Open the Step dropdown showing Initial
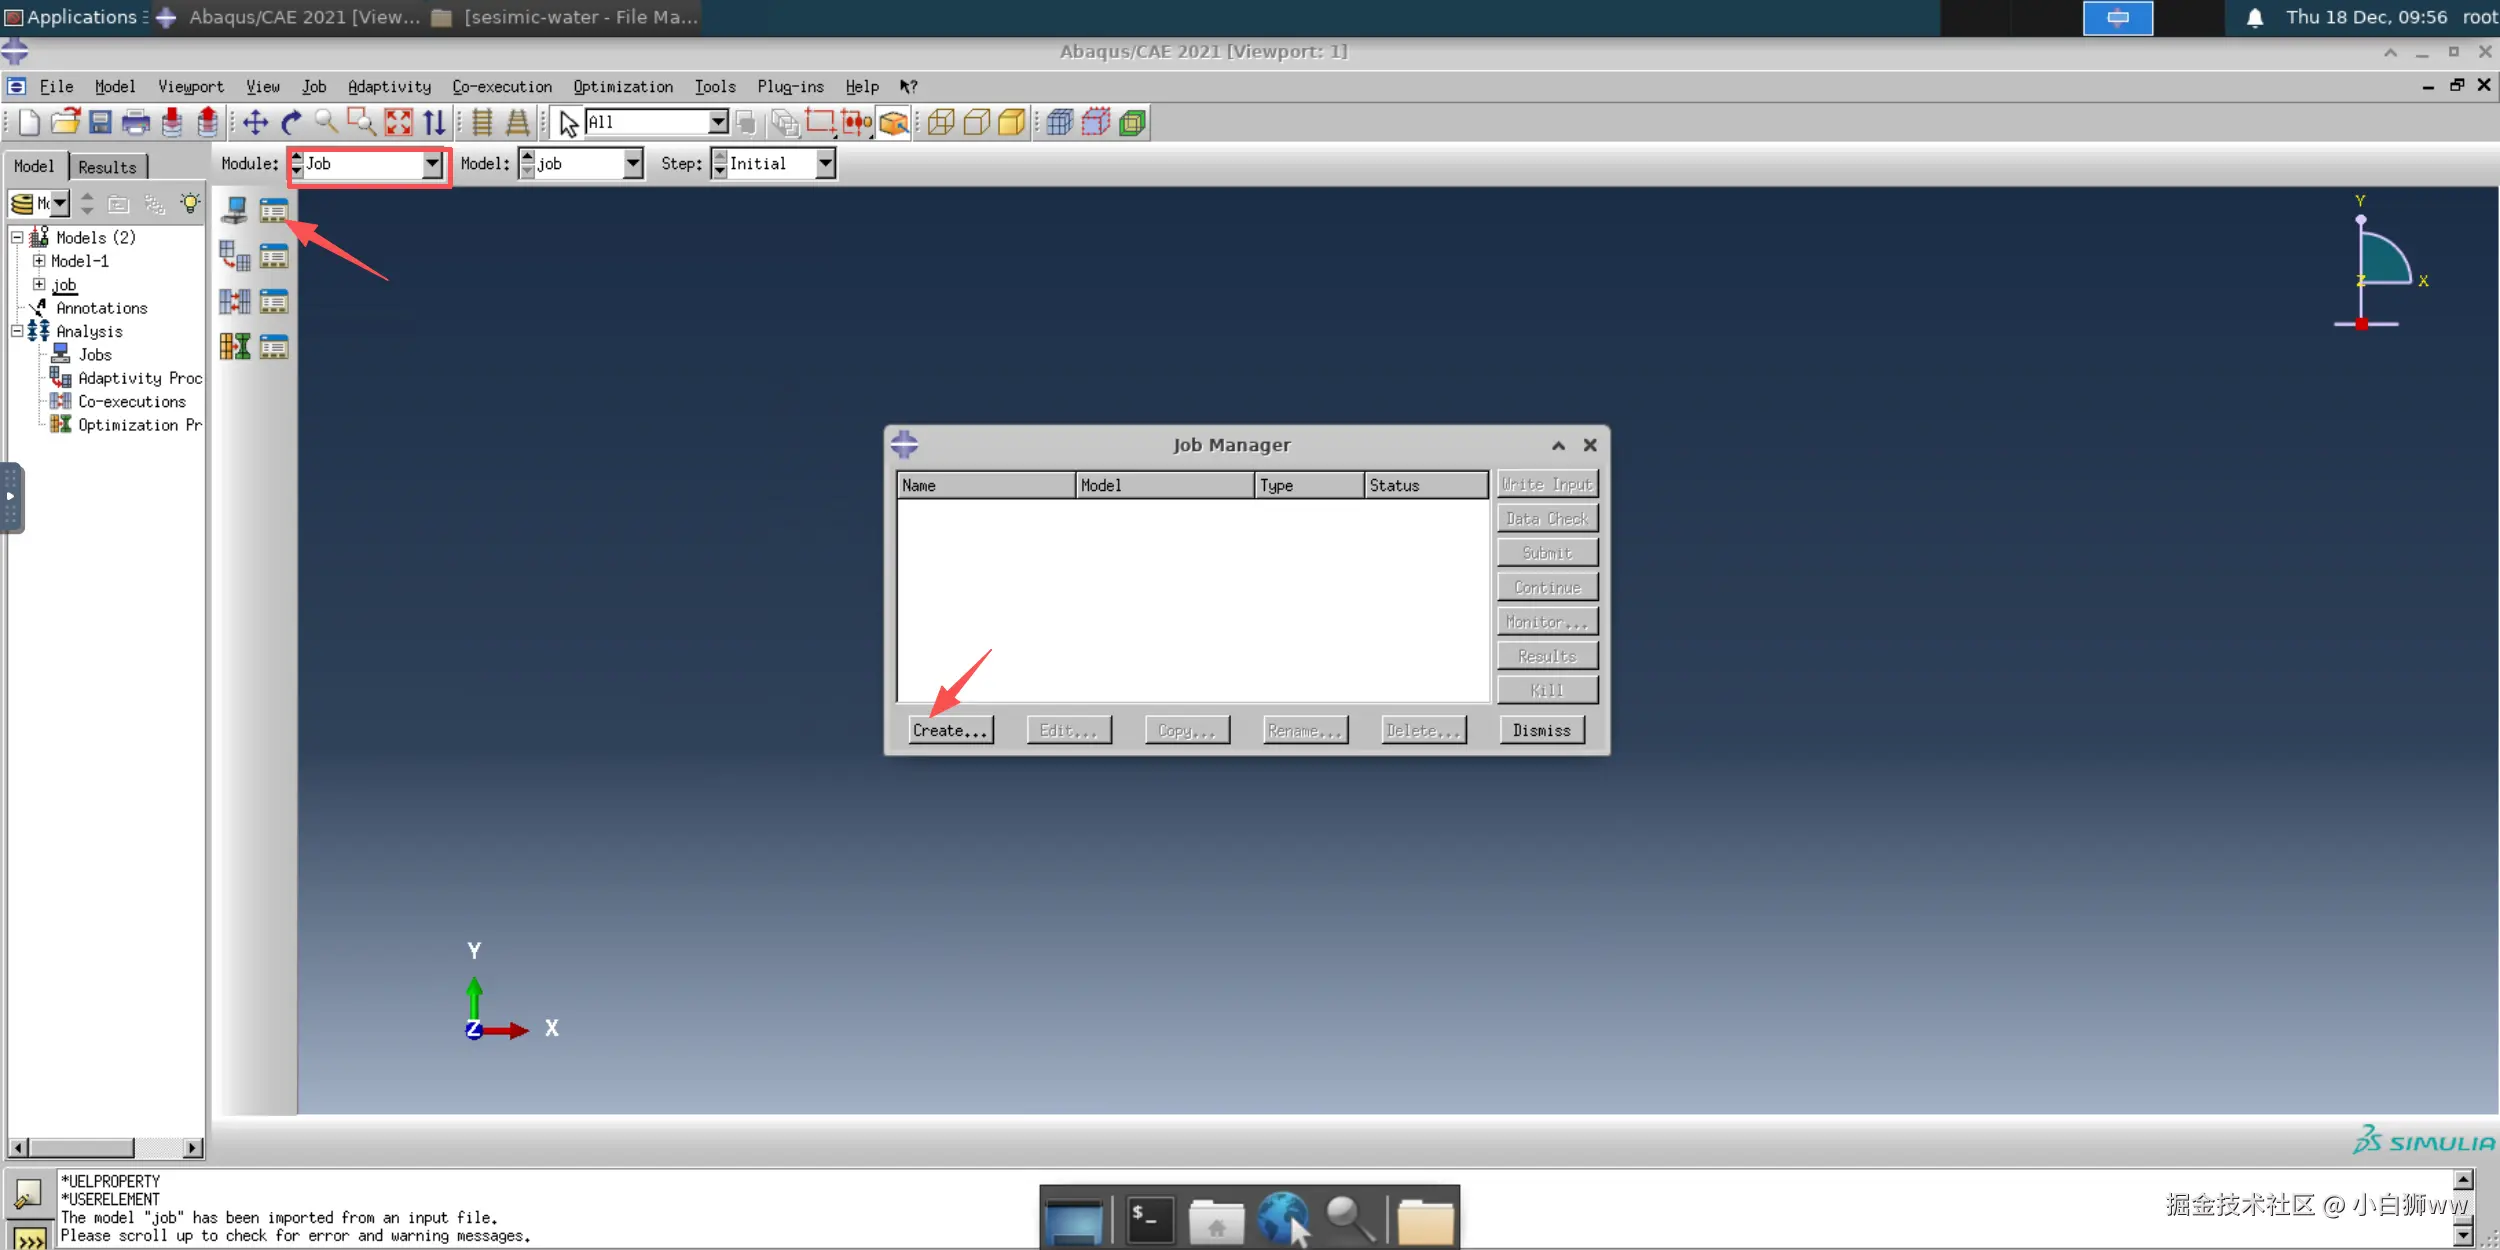Viewport: 2500px width, 1250px height. pos(824,164)
